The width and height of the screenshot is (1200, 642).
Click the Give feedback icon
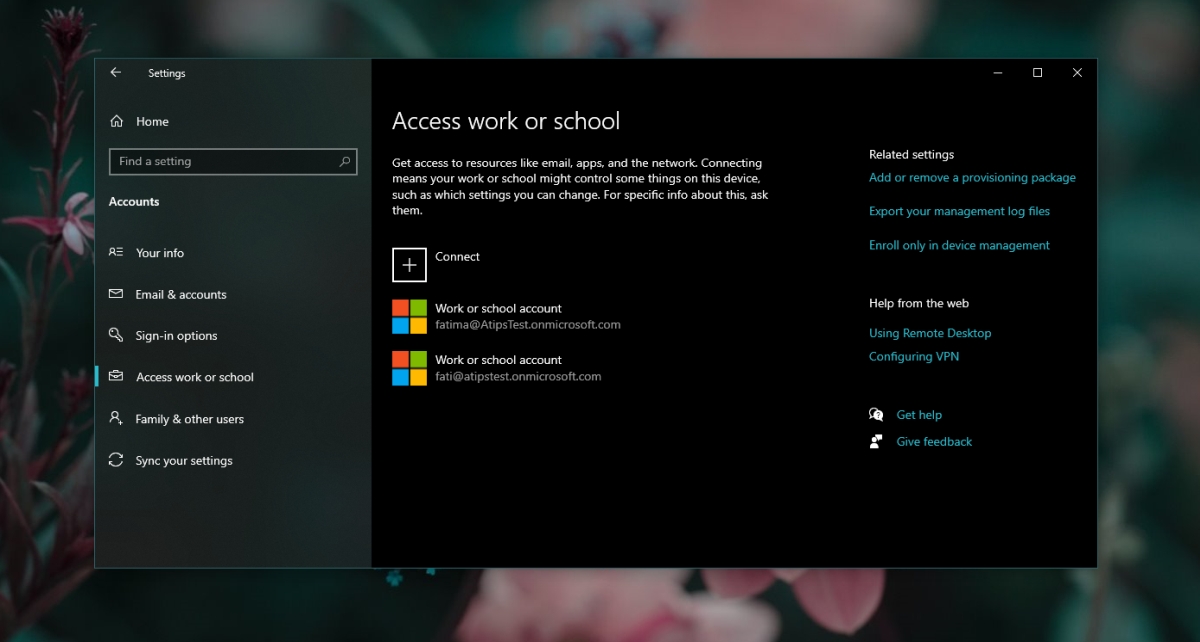(876, 441)
